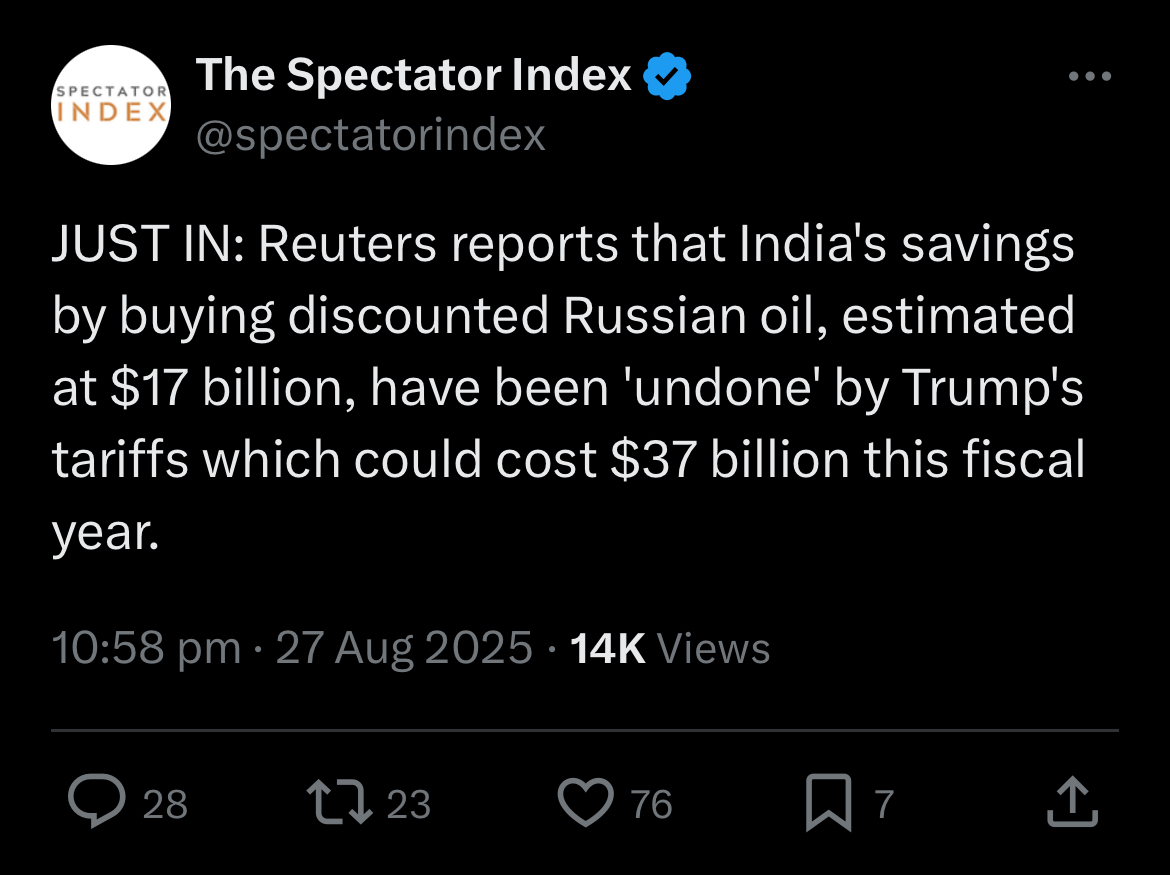Repost the tweet using the retweet icon
This screenshot has height=875, width=1170.
pyautogui.click(x=339, y=803)
